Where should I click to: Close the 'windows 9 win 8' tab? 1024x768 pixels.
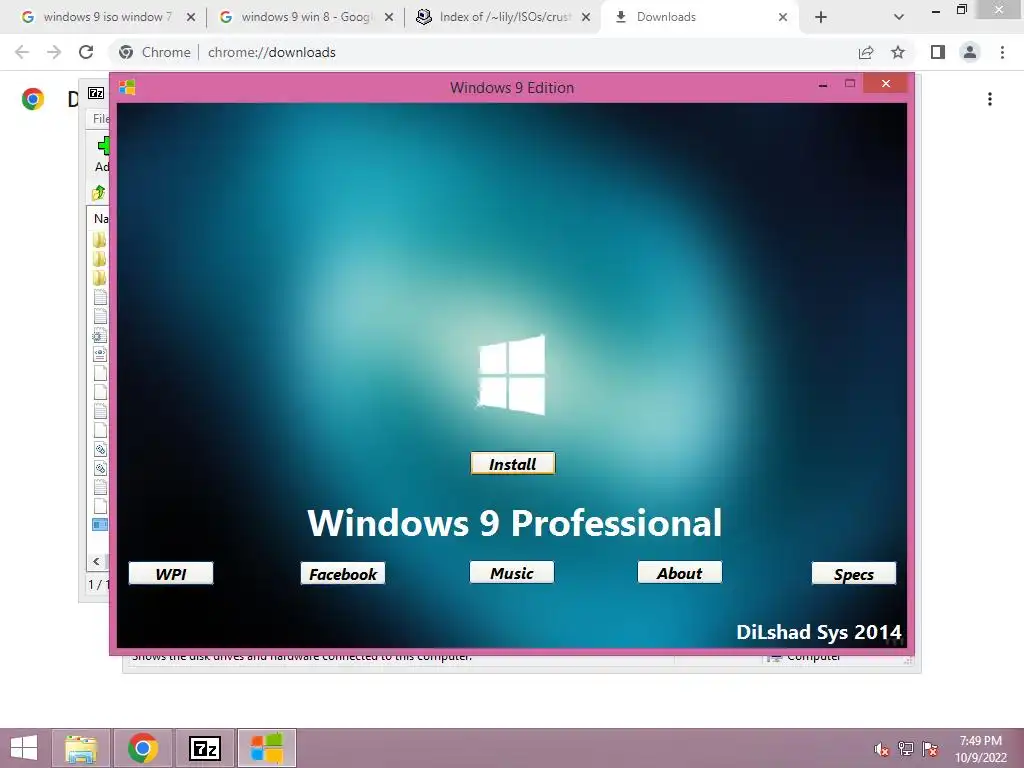389,18
